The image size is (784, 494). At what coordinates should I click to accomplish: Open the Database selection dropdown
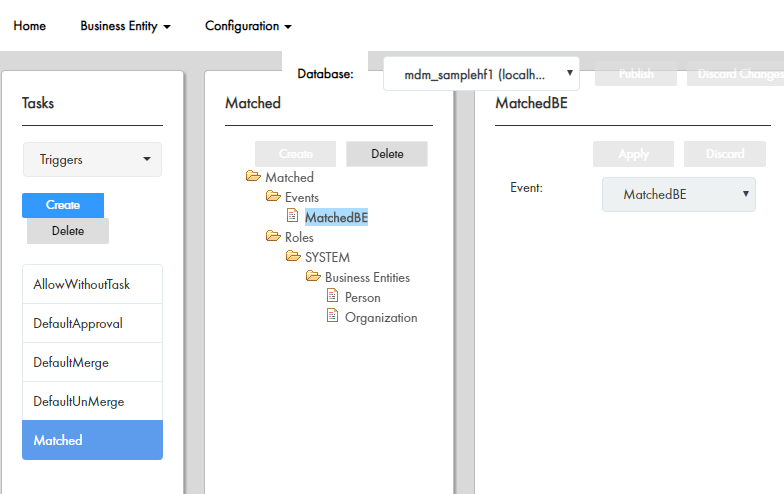click(482, 74)
